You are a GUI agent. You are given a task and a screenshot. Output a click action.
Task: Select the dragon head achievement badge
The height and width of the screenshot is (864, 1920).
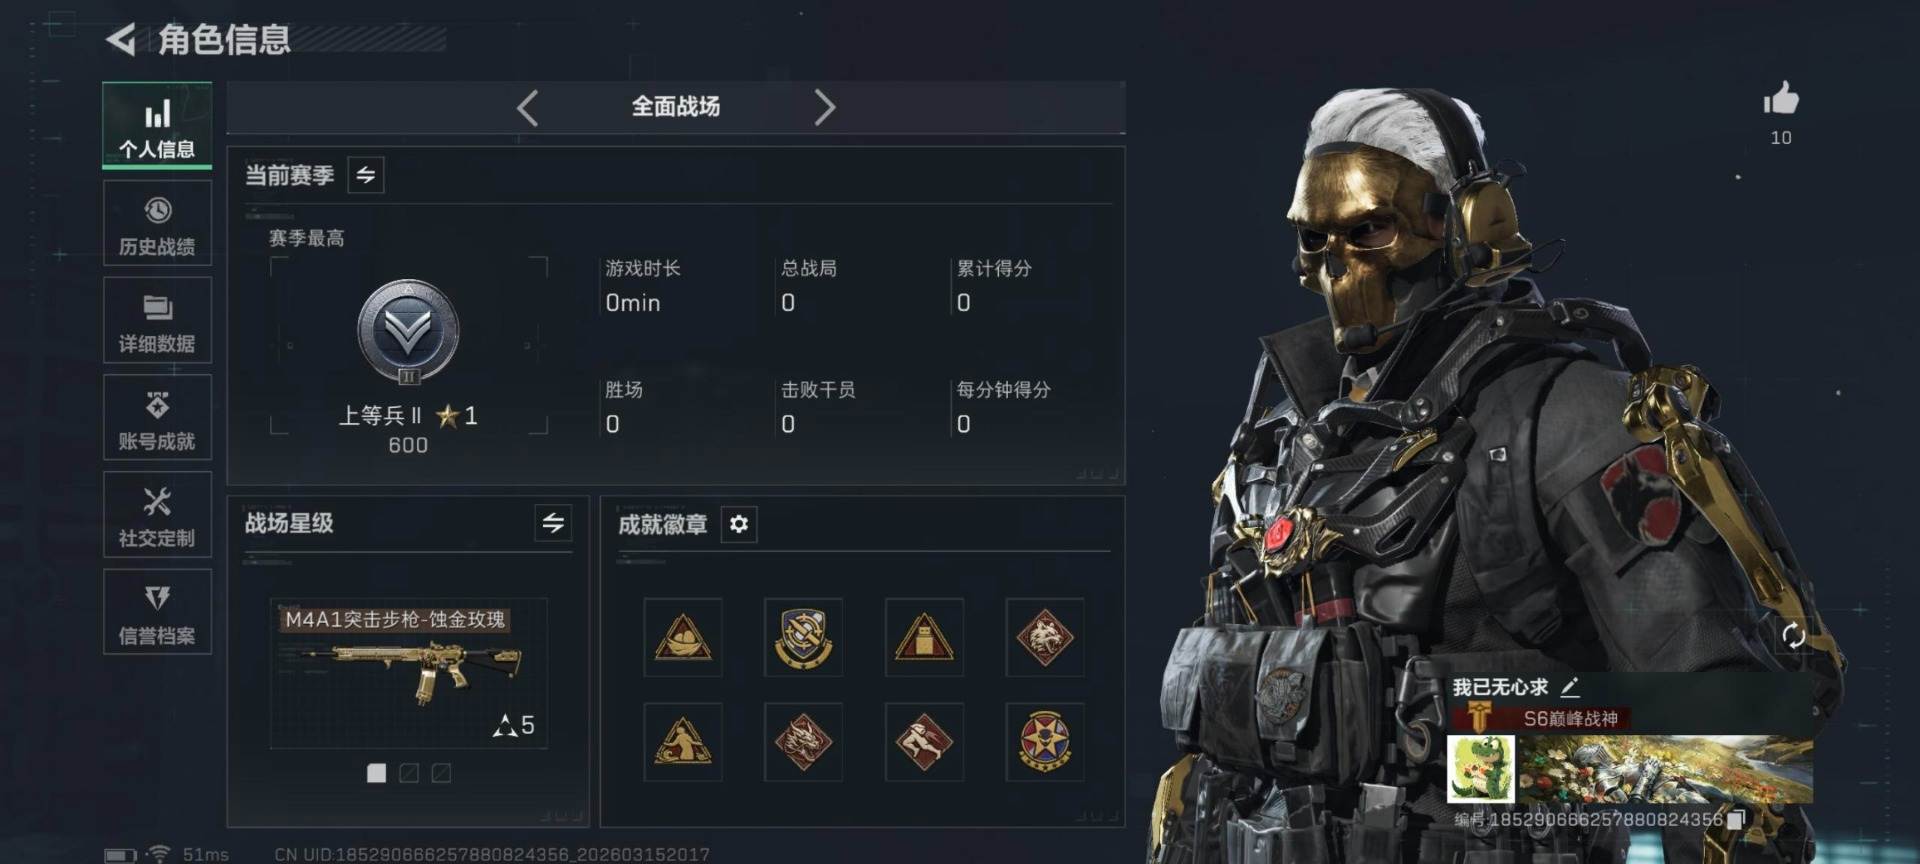[x=803, y=742]
